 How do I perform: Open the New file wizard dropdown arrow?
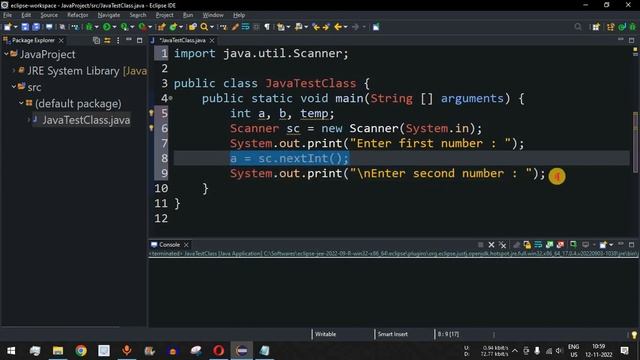(16, 27)
